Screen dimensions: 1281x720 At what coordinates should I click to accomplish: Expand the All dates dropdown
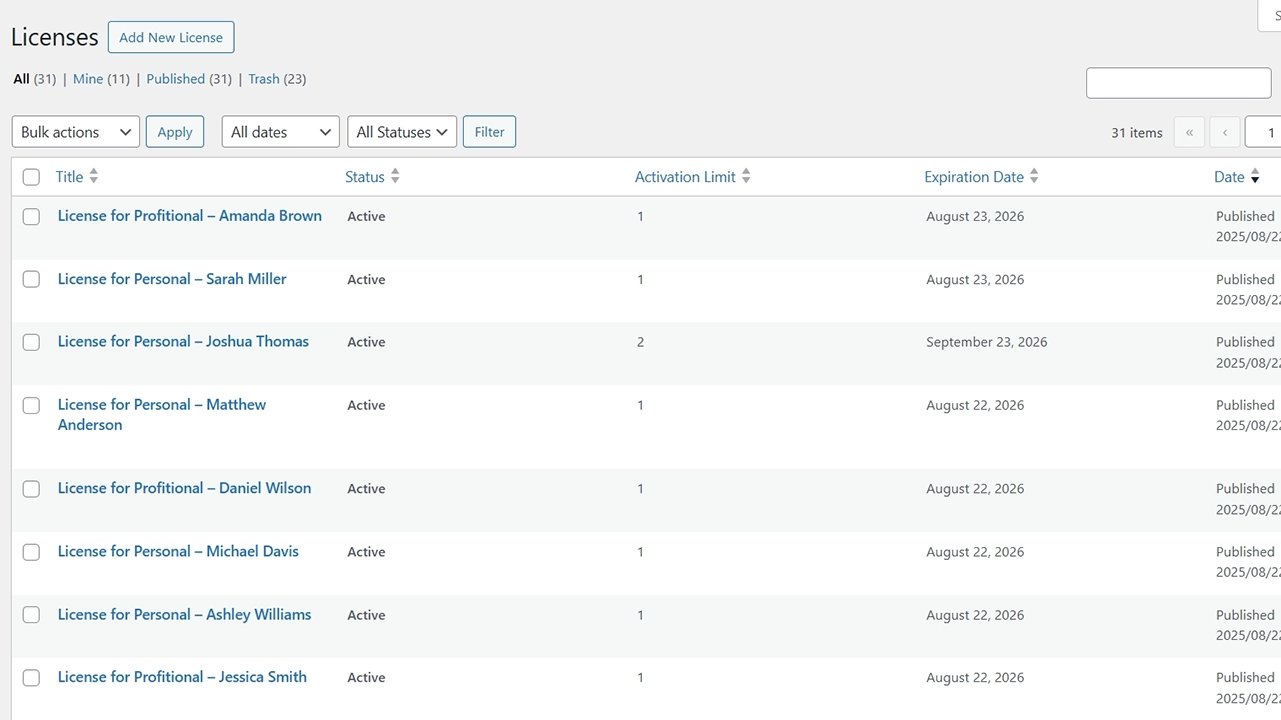tap(280, 132)
